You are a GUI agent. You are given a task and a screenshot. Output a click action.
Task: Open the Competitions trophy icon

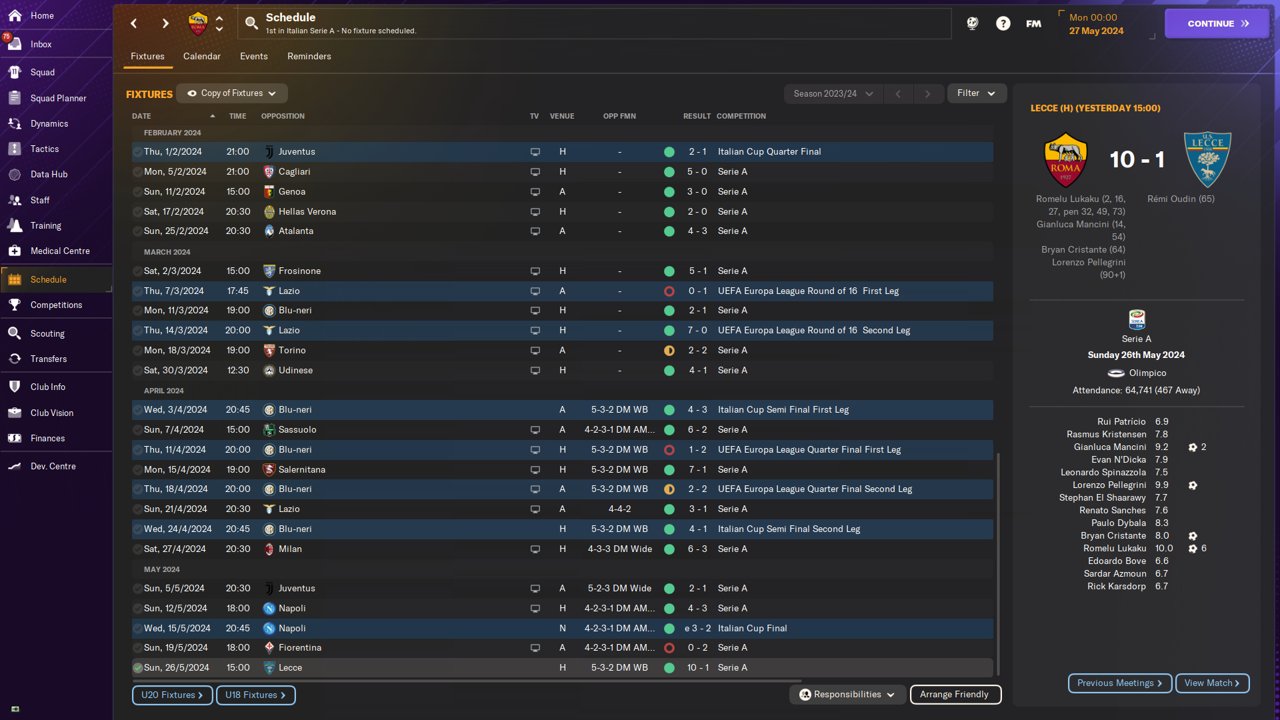click(x=15, y=305)
